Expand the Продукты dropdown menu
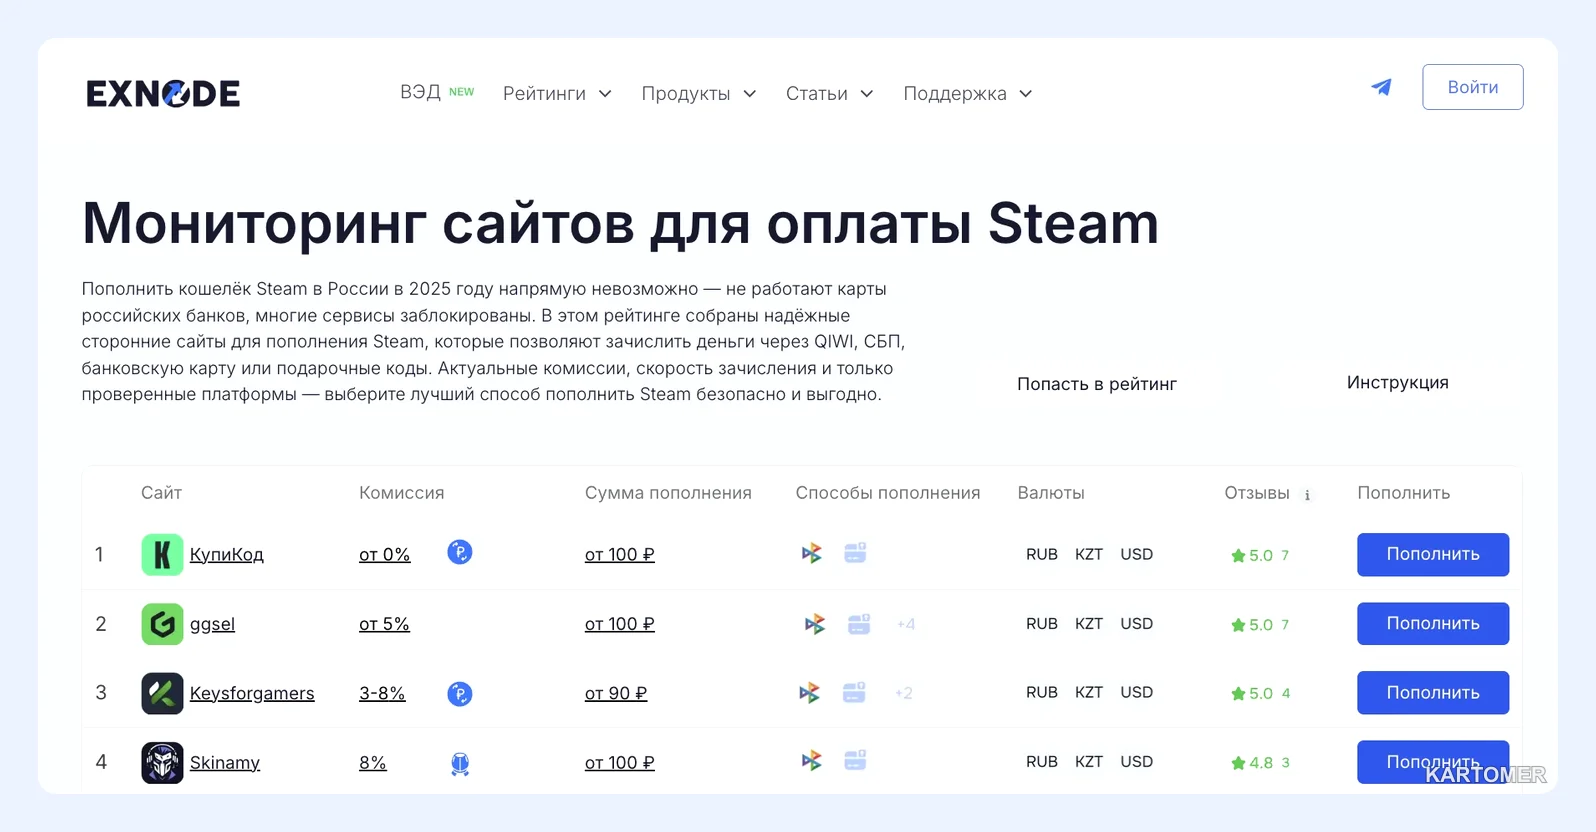1596x832 pixels. (699, 93)
